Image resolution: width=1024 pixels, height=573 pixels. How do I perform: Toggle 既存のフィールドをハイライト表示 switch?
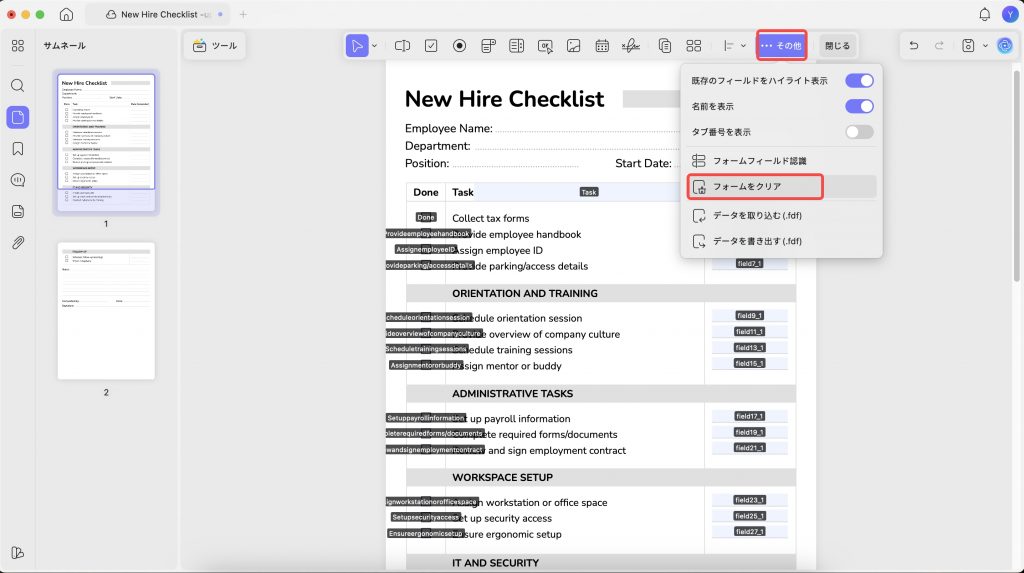click(x=859, y=80)
